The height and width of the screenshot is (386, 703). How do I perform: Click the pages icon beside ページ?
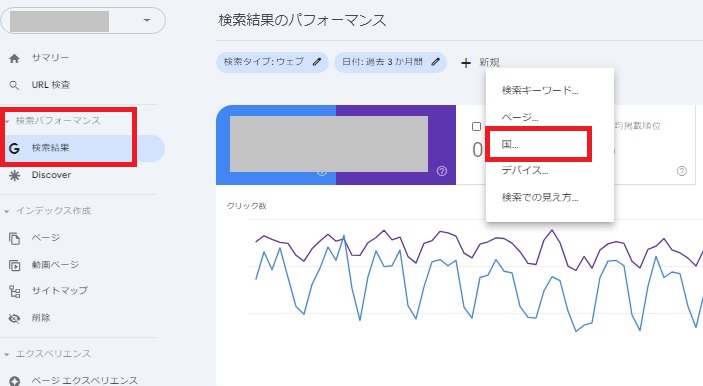pyautogui.click(x=14, y=238)
